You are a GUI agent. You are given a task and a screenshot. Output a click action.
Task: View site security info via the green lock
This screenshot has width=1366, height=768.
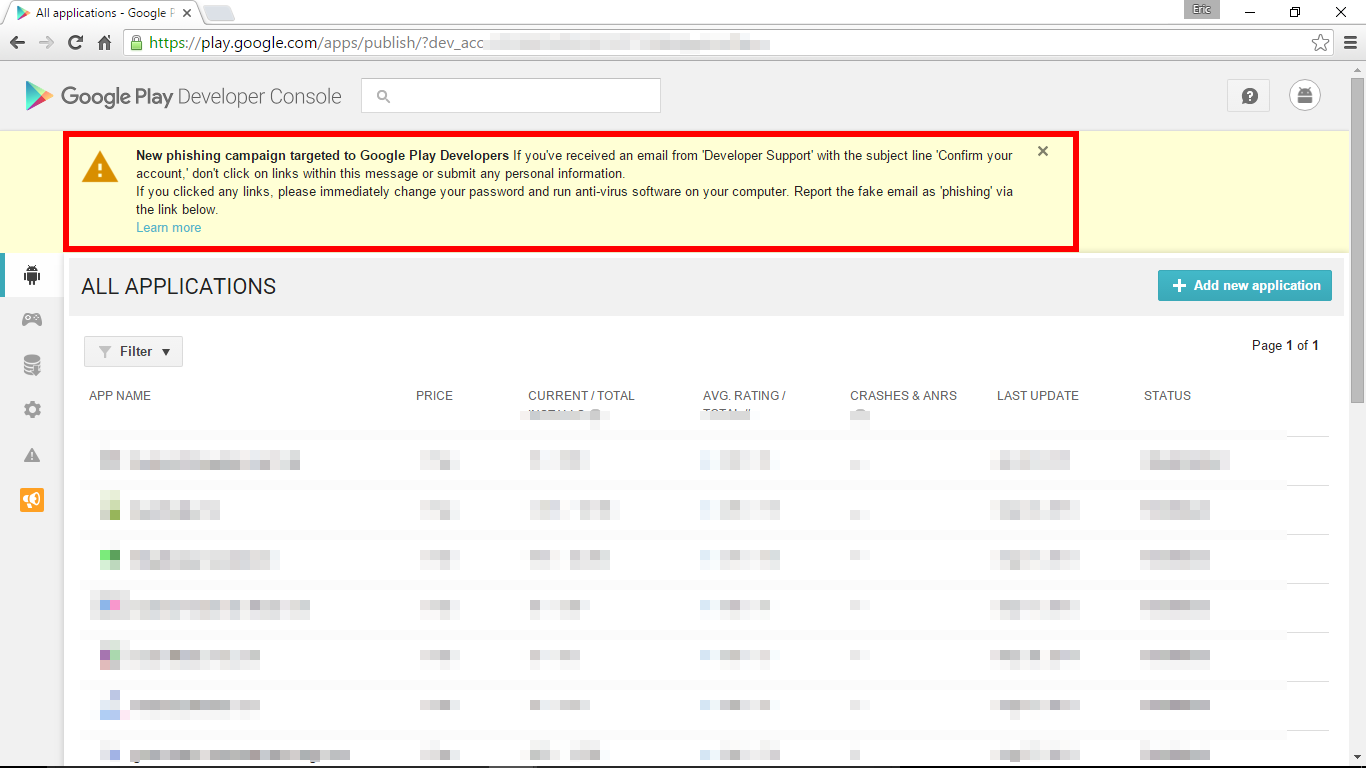[x=136, y=43]
